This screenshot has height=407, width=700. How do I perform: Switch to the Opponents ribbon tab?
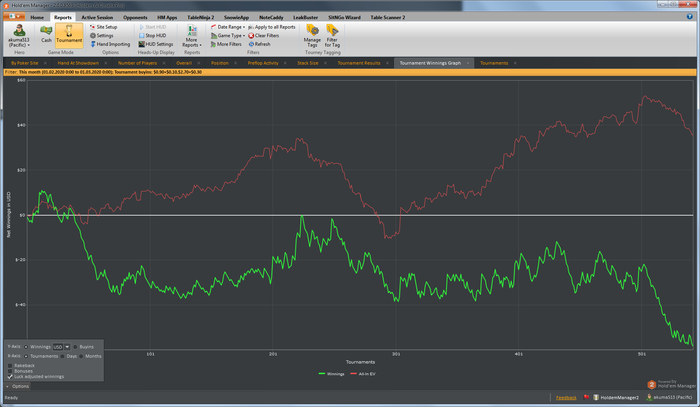[135, 17]
